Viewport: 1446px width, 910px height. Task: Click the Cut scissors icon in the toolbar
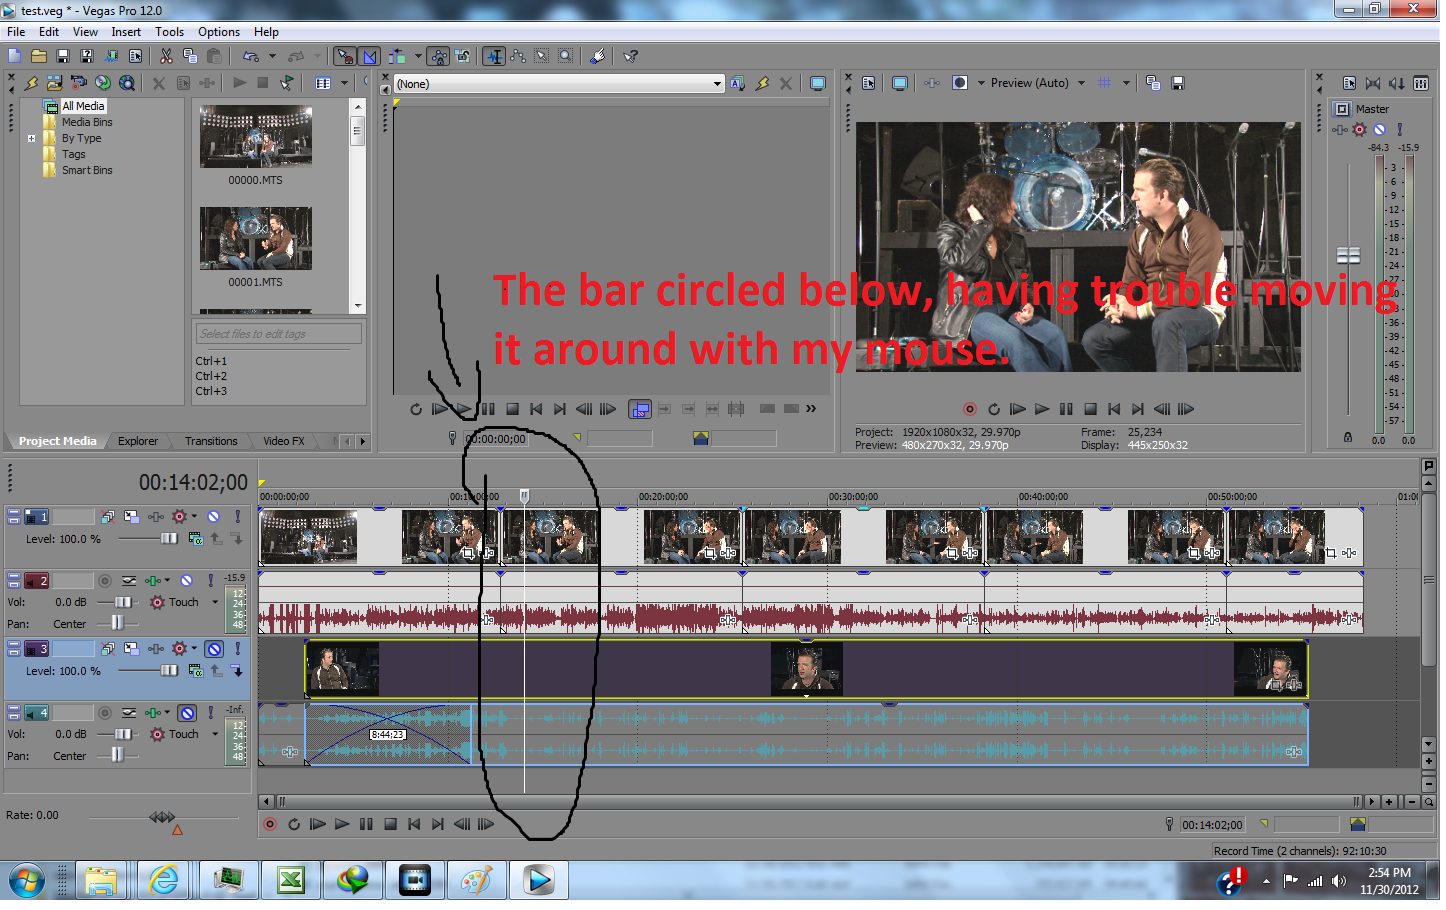(x=167, y=57)
